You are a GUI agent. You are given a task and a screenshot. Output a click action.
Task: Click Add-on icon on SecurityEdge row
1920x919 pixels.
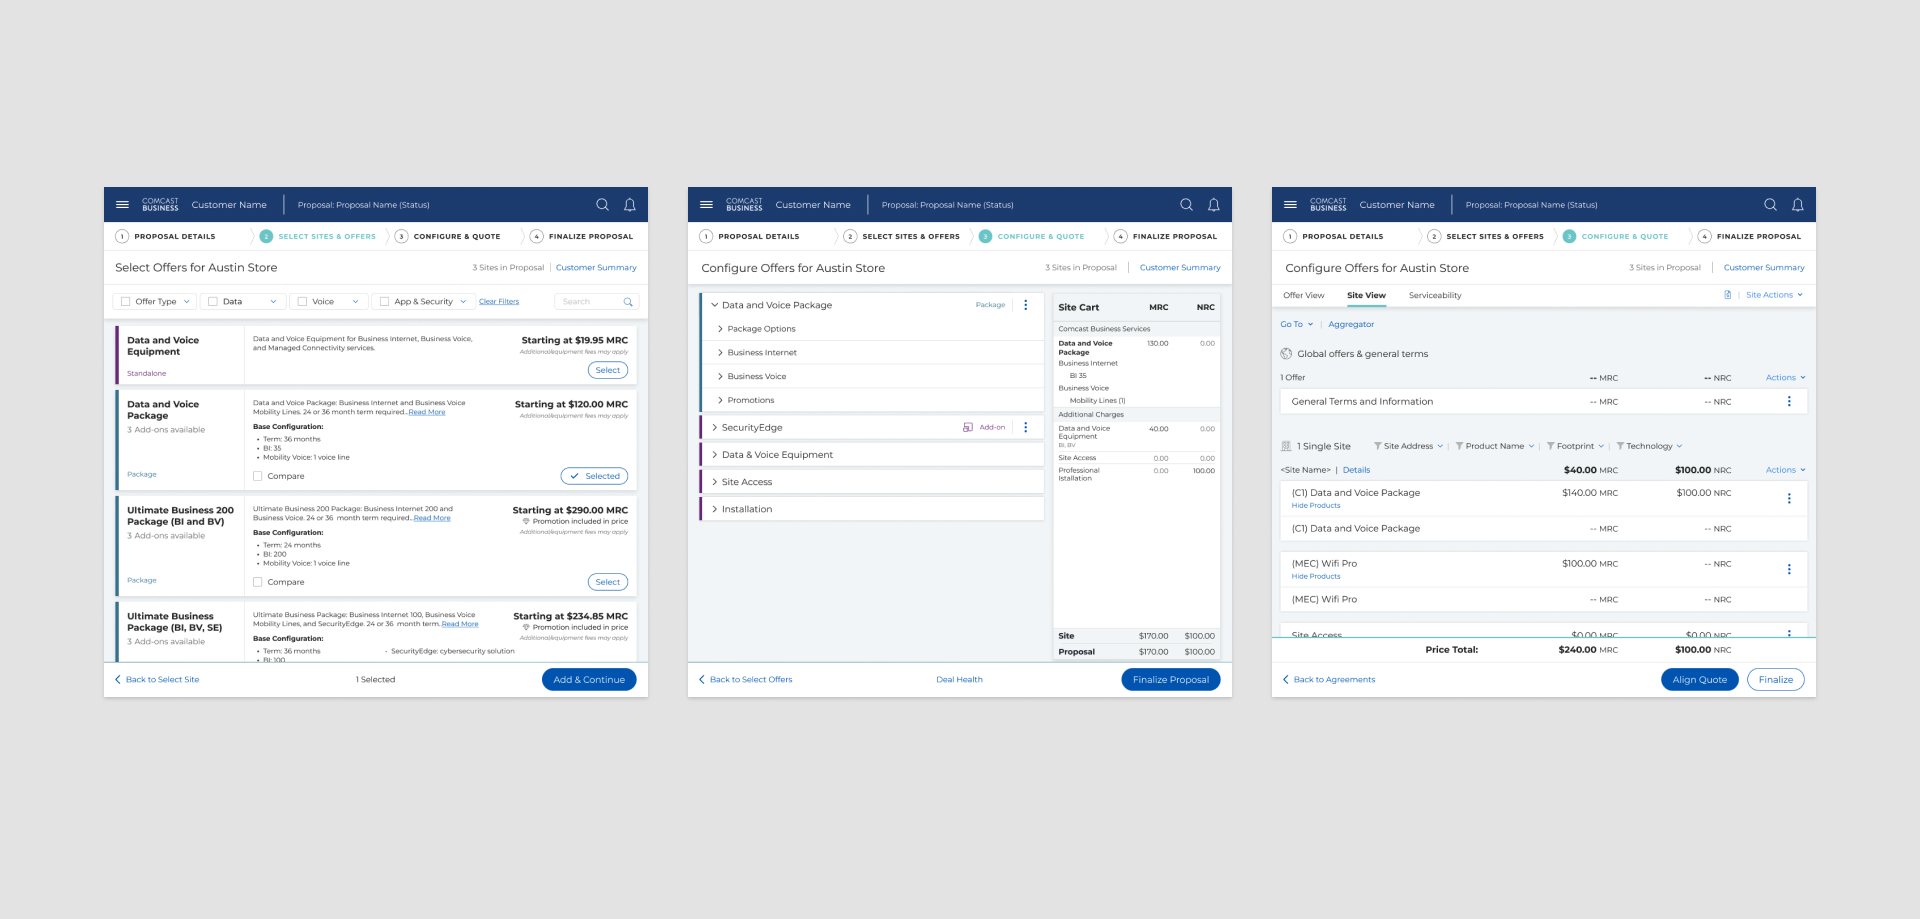click(968, 427)
